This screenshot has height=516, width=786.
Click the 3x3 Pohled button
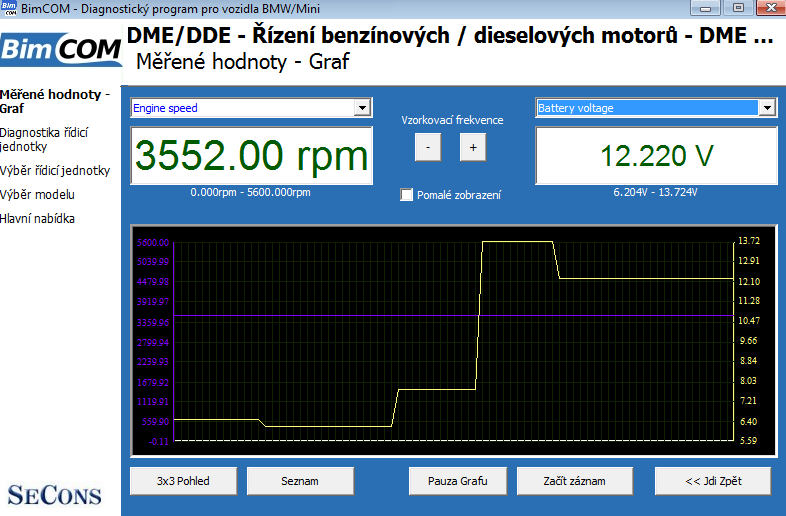183,481
